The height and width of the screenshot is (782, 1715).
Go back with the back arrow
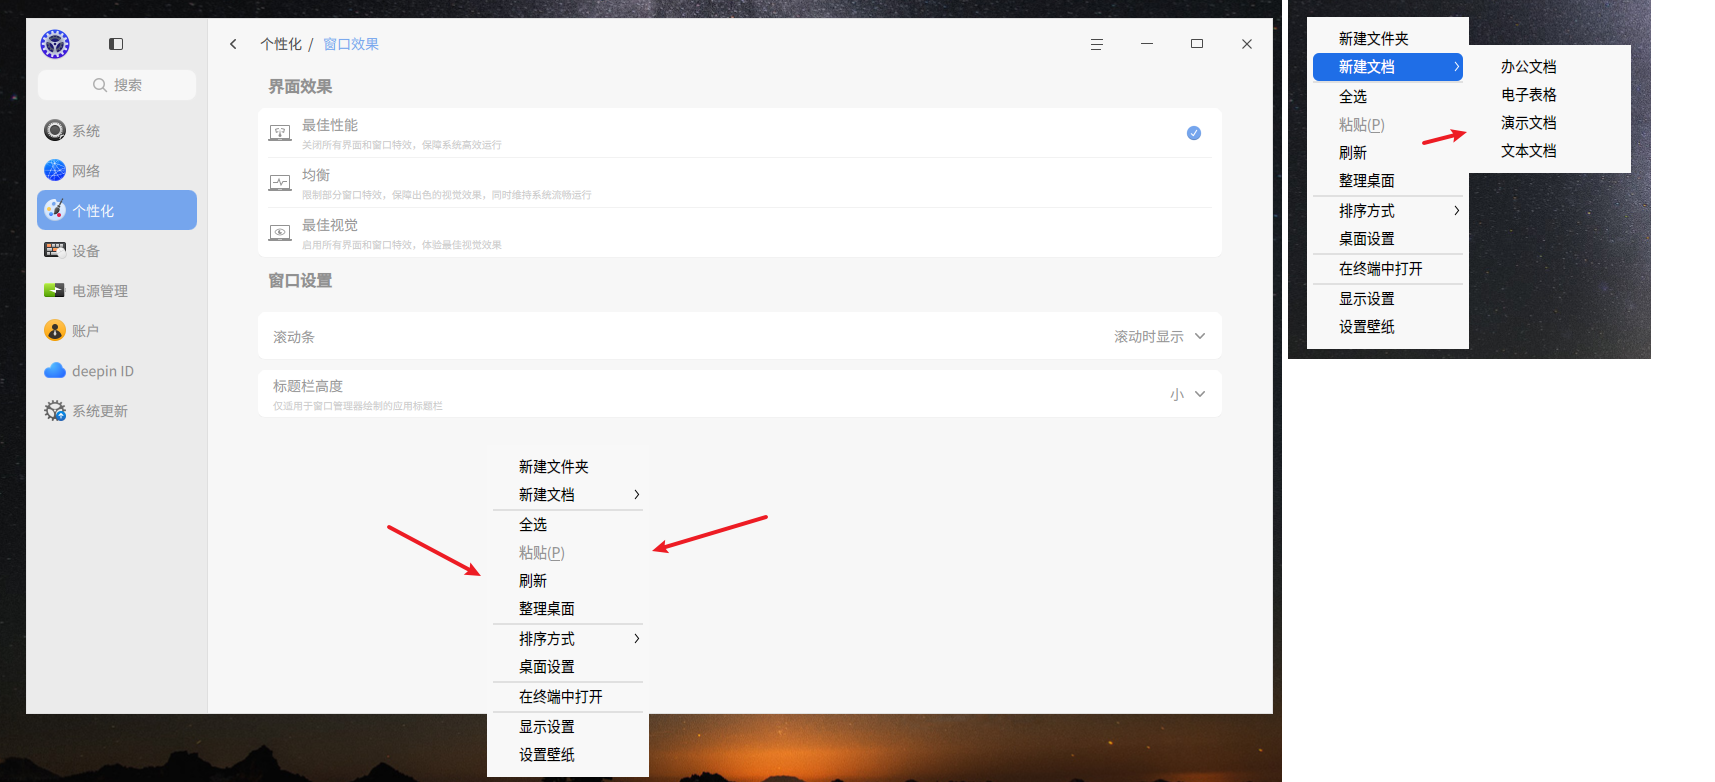(233, 44)
